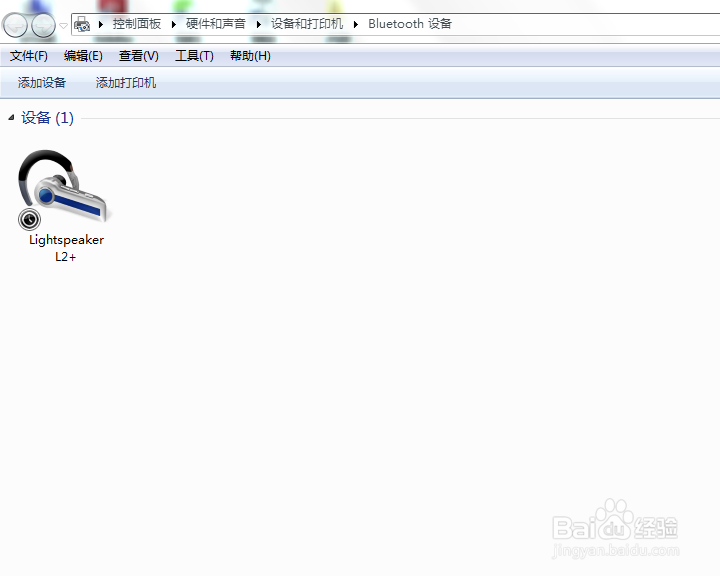Open the 帮助(H) menu
720x576 pixels.
click(250, 56)
